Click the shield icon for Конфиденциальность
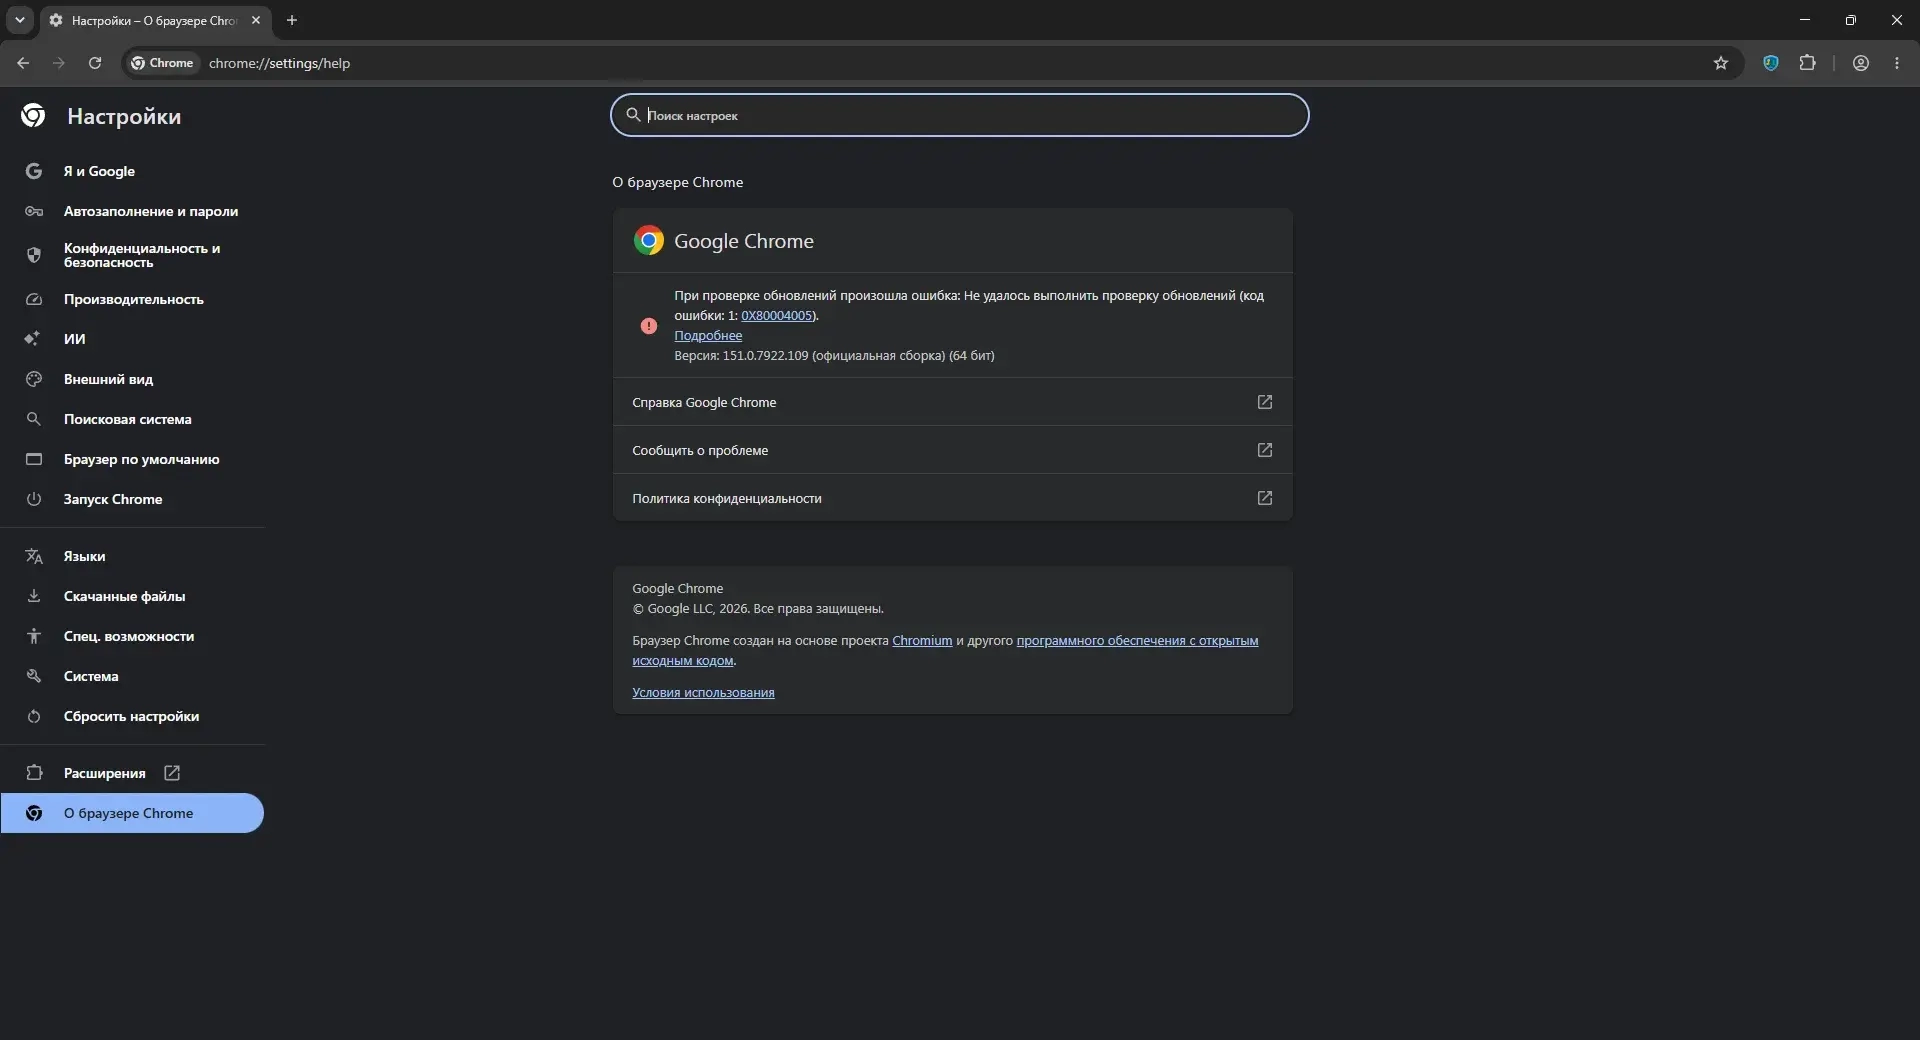 [x=34, y=255]
